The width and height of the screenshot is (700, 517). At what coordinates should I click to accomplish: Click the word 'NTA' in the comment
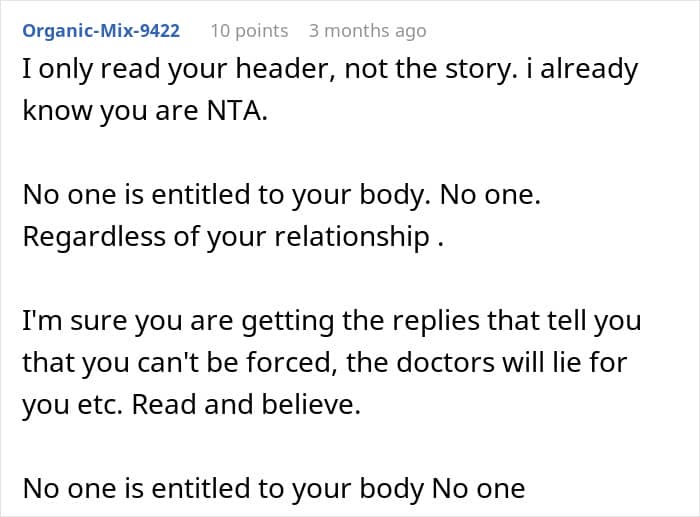coord(234,110)
